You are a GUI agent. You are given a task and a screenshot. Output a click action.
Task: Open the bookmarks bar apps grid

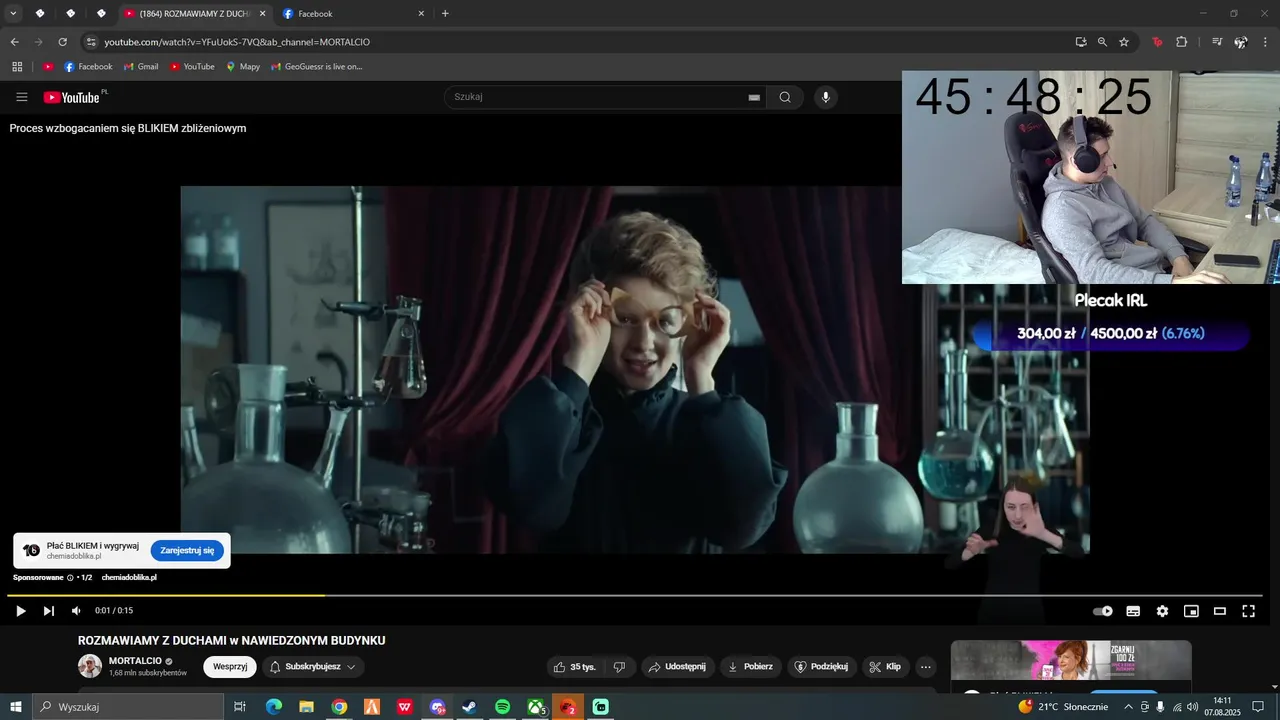tap(17, 67)
